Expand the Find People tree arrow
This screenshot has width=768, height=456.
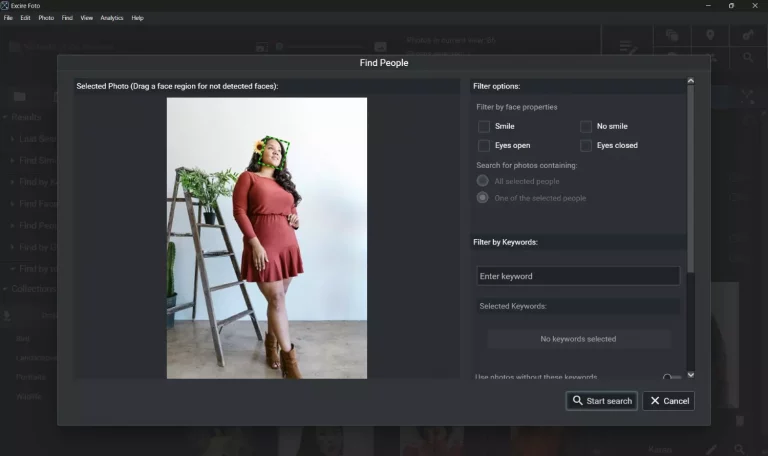(12, 225)
